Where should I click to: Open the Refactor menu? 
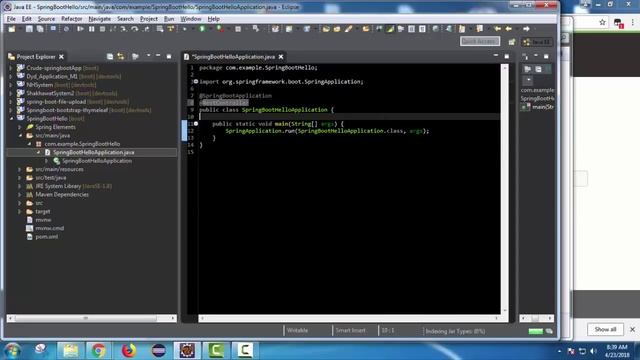coord(71,19)
